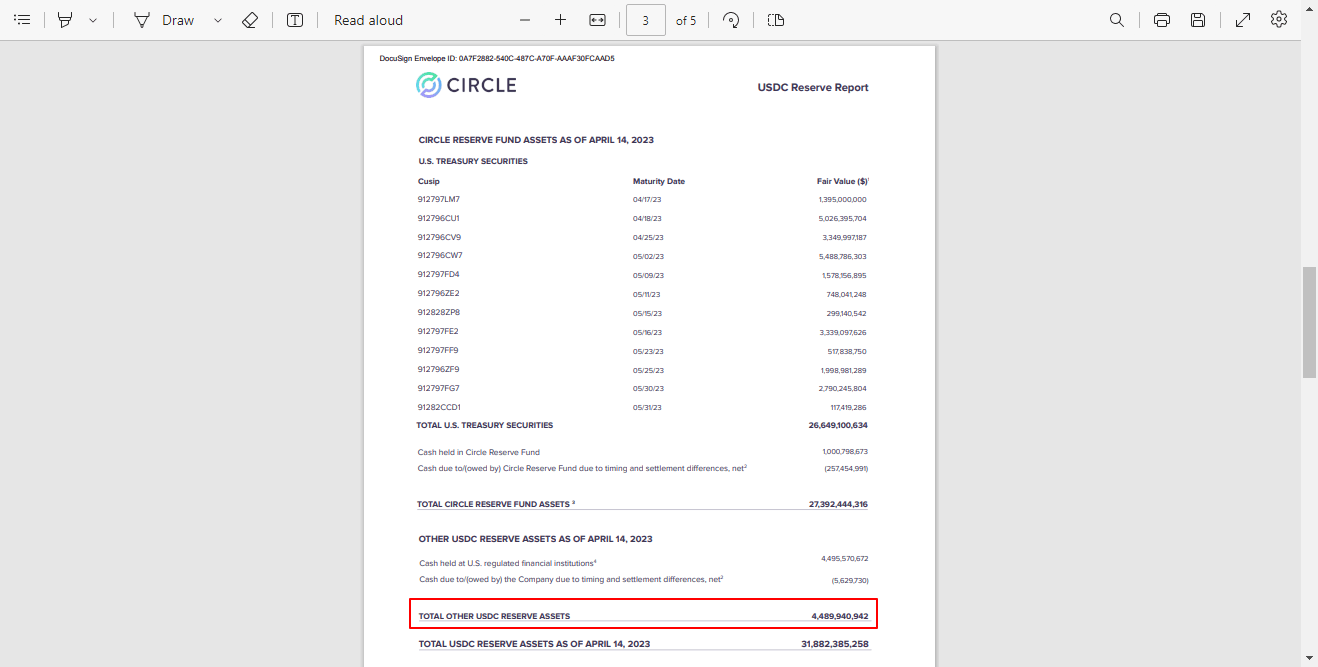Click the 'Fair Value ($)' column header
This screenshot has width=1318, height=667.
(843, 181)
